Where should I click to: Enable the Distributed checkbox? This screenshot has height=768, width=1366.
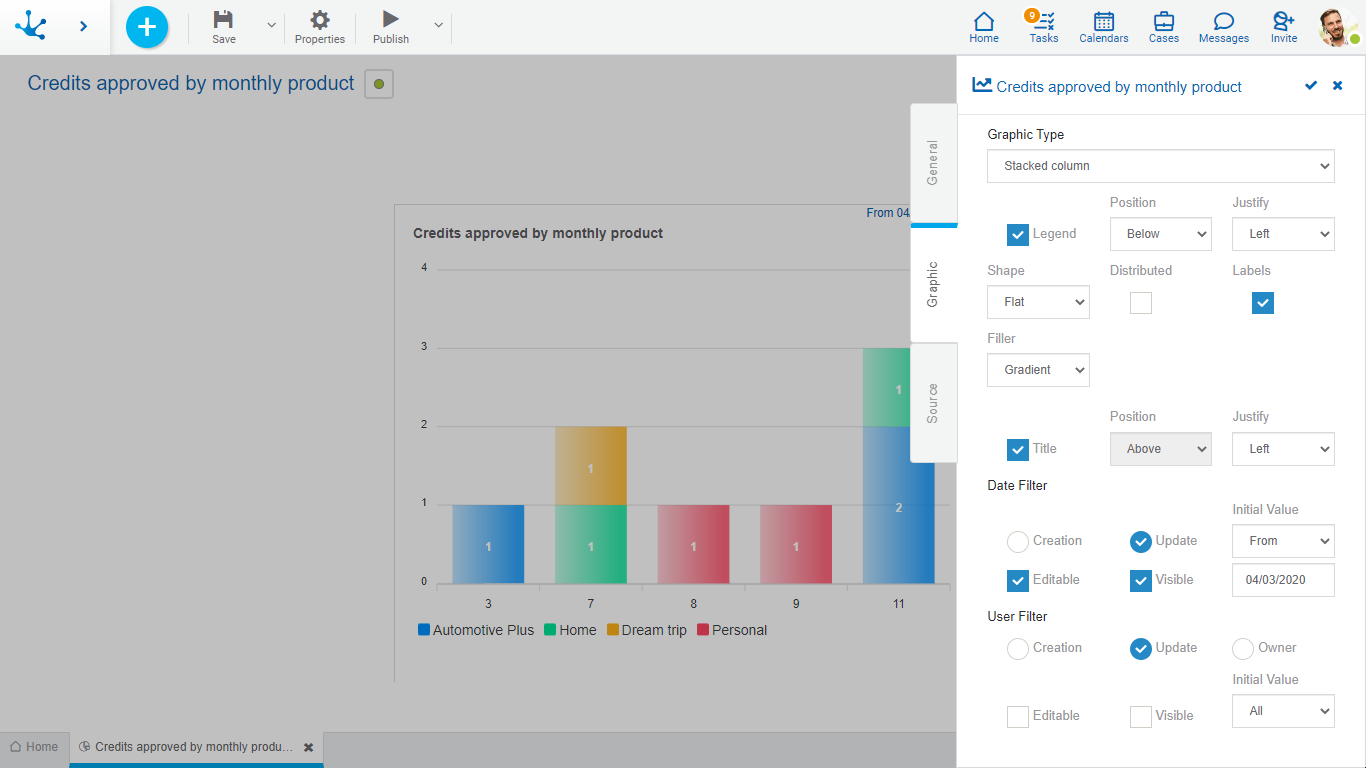[1141, 303]
